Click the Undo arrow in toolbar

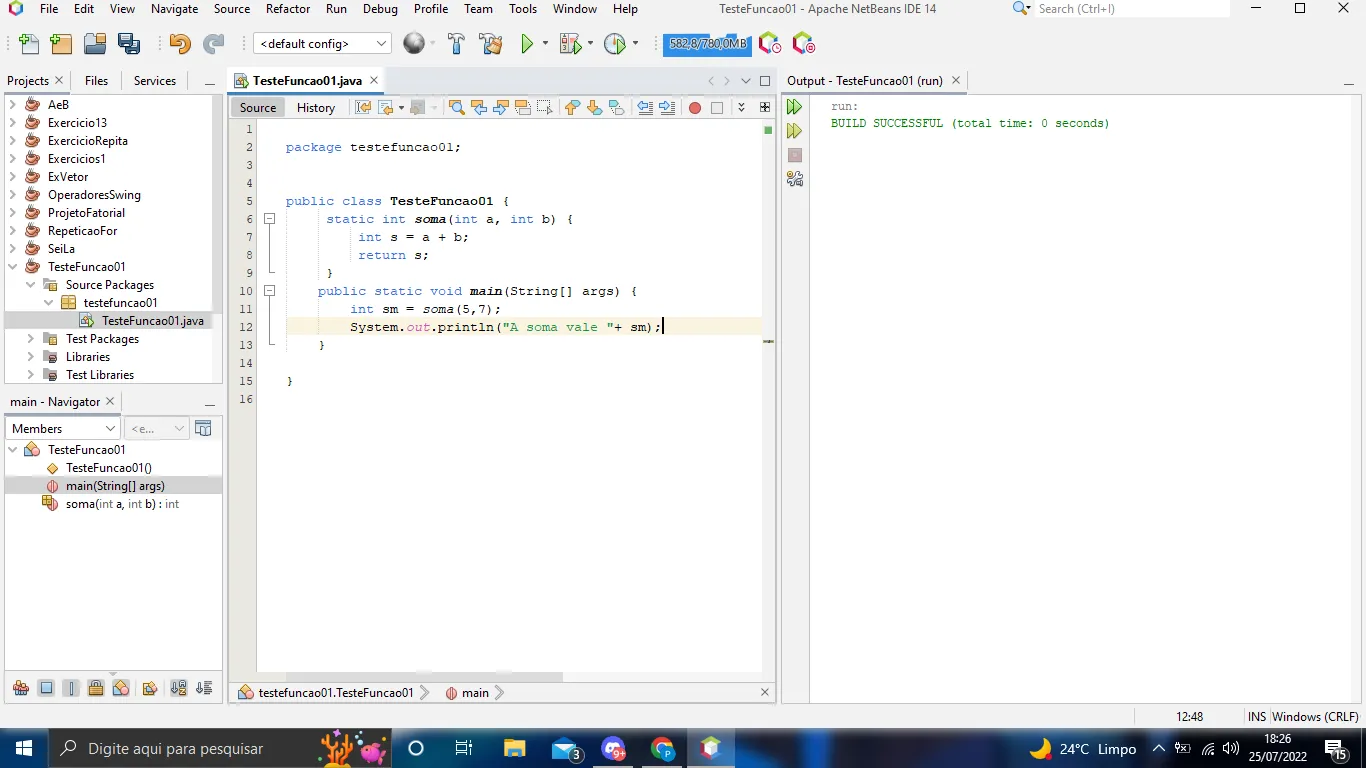(x=180, y=44)
